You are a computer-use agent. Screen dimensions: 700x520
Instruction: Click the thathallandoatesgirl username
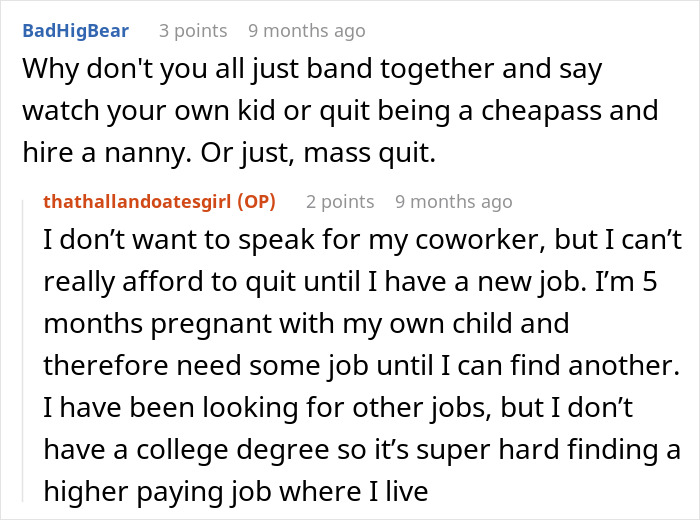(x=137, y=201)
